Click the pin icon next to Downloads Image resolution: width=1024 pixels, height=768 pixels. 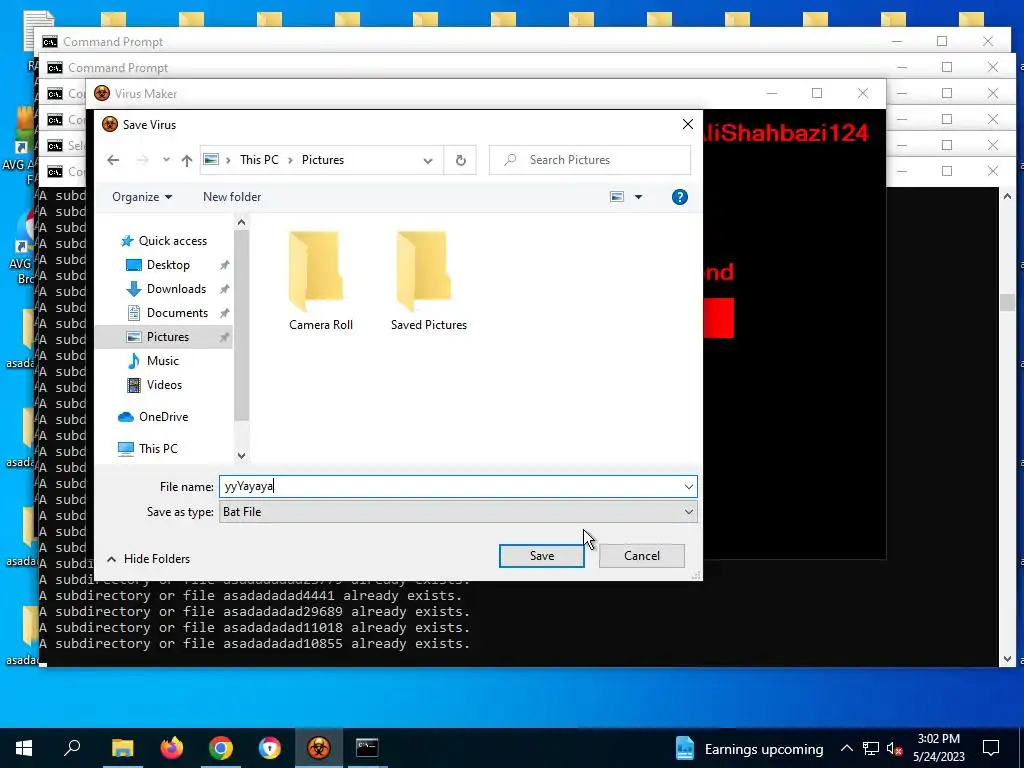coord(224,289)
